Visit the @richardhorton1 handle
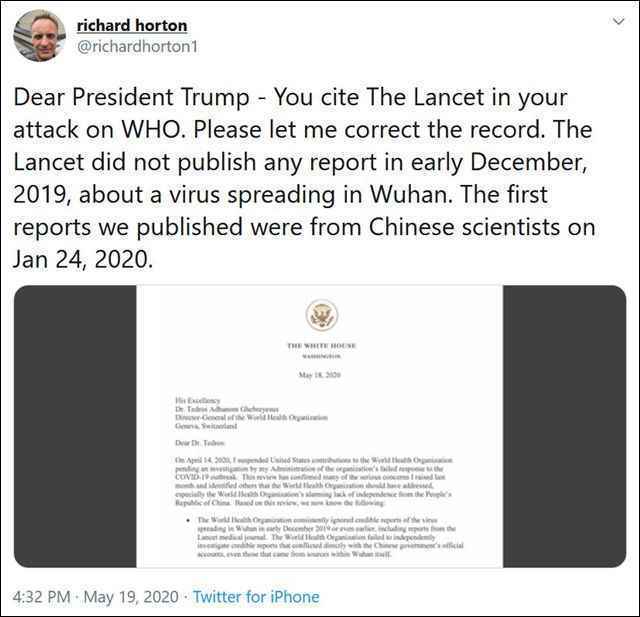 (137, 47)
